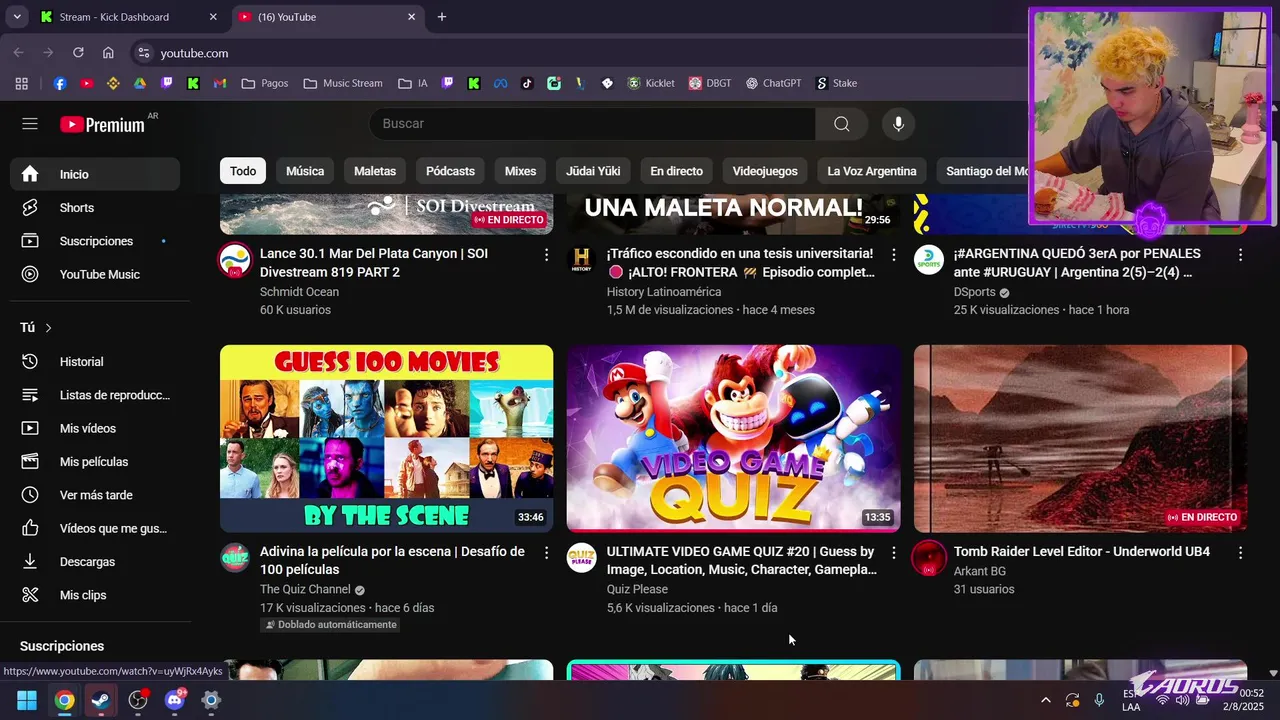Click the Gmail bookmark icon
Image resolution: width=1280 pixels, height=720 pixels.
220,83
